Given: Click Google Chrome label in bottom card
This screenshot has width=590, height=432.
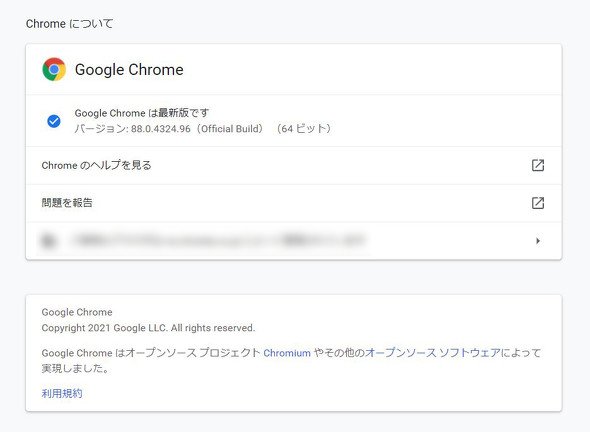Looking at the screenshot, I should [x=77, y=312].
